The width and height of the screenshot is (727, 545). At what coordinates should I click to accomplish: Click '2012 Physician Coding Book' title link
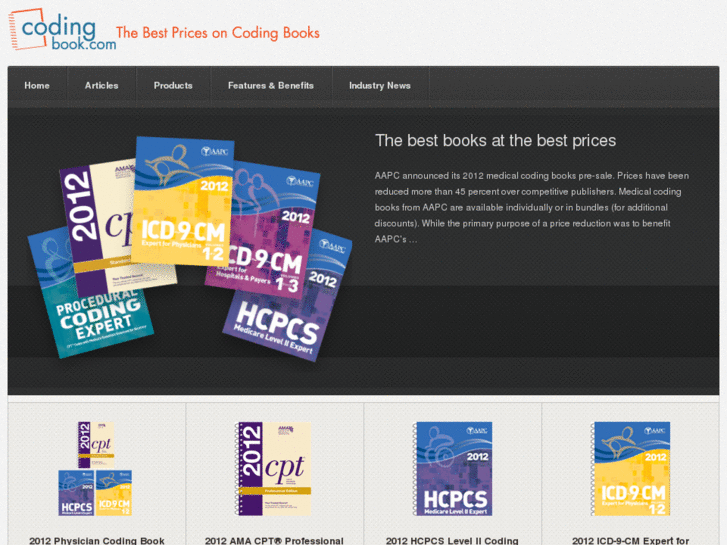tap(97, 540)
